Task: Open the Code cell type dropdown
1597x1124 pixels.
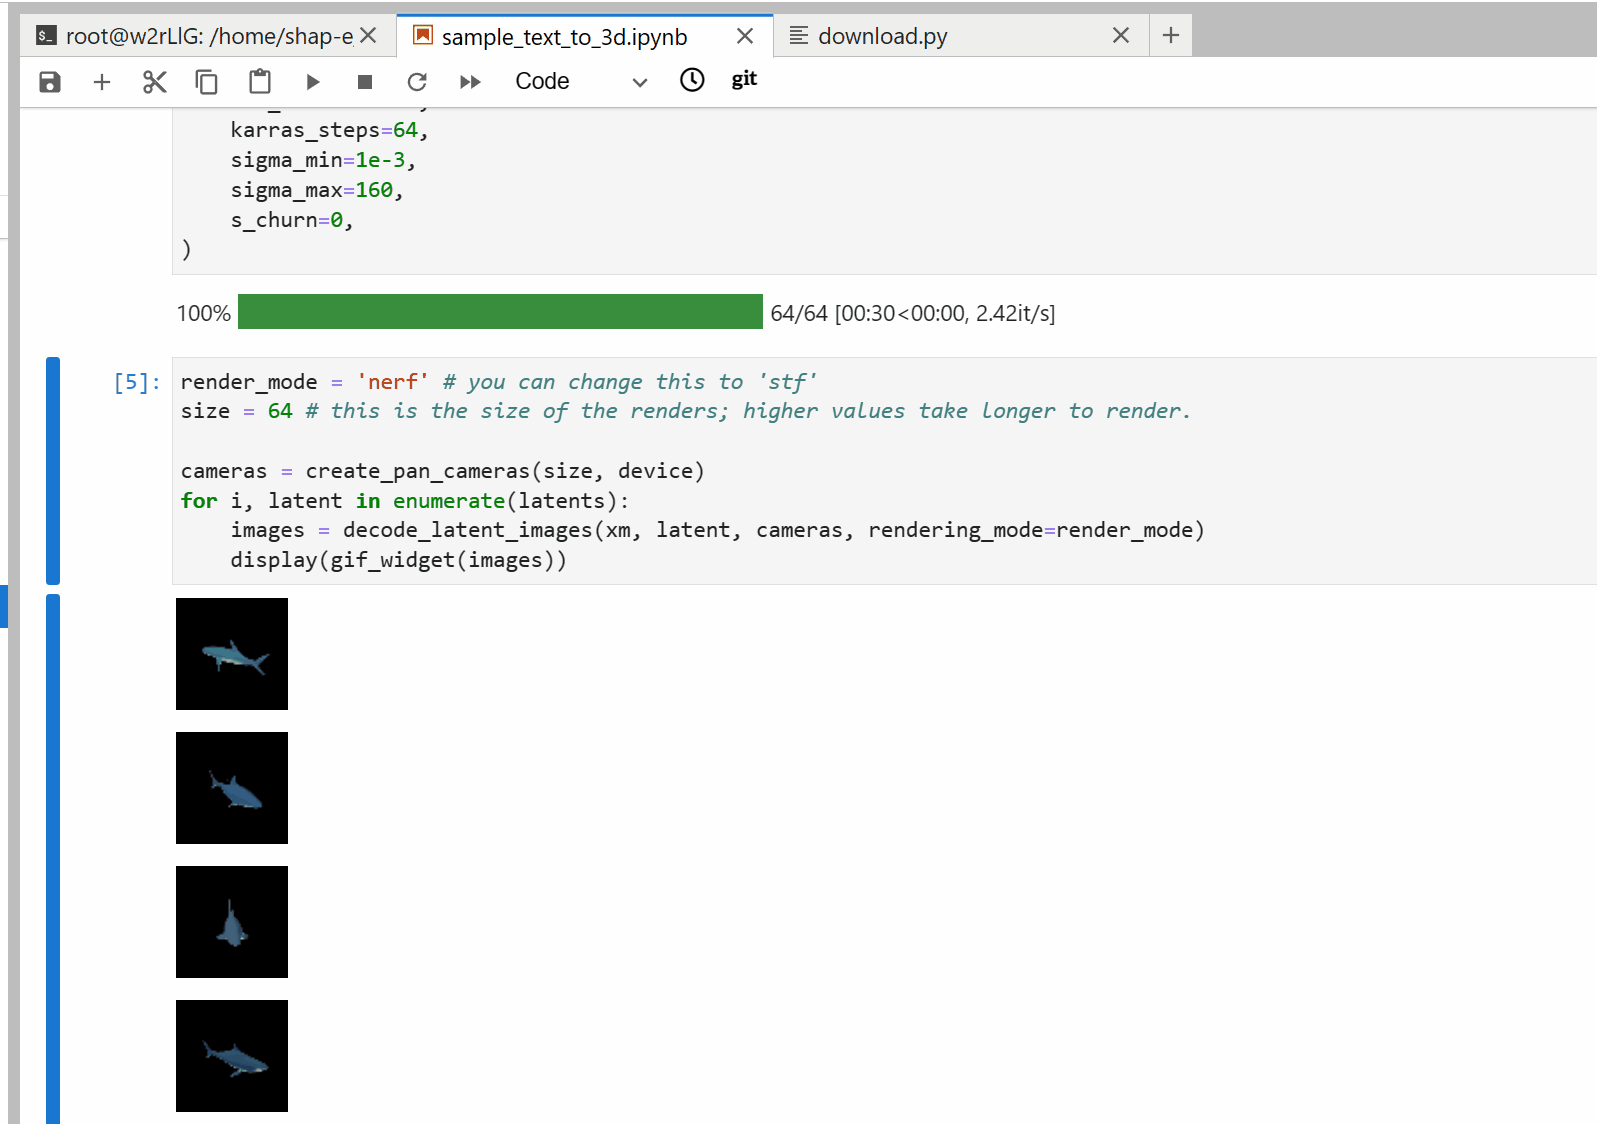Action: point(581,82)
